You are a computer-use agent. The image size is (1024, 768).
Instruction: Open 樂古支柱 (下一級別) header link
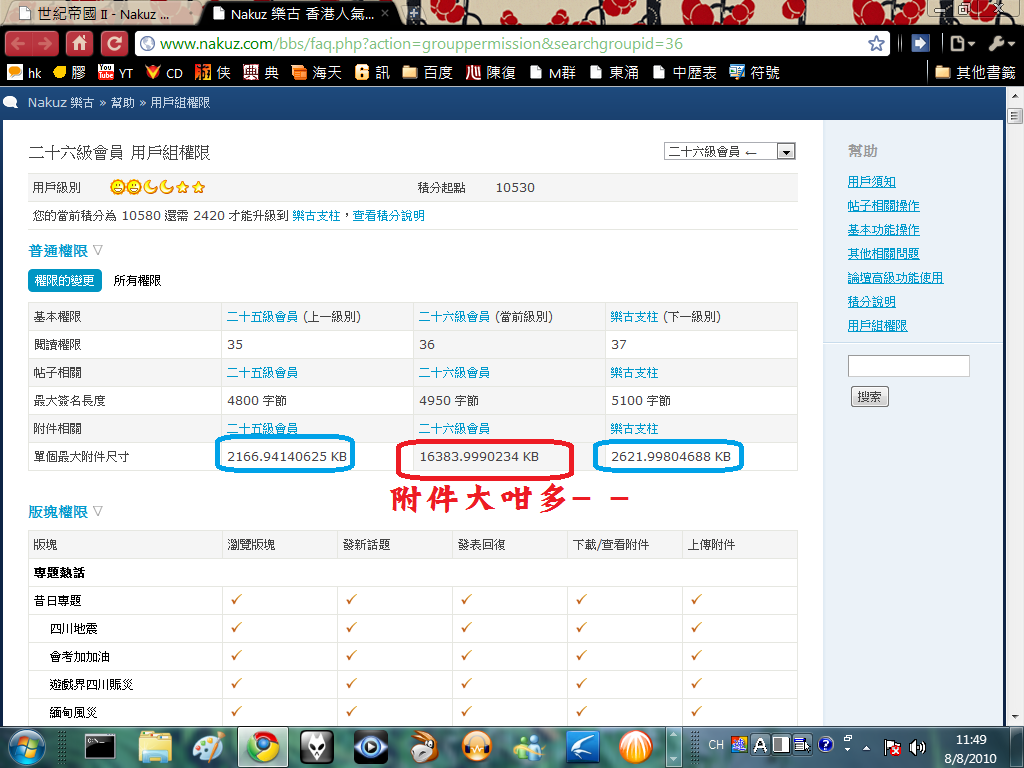tap(634, 317)
